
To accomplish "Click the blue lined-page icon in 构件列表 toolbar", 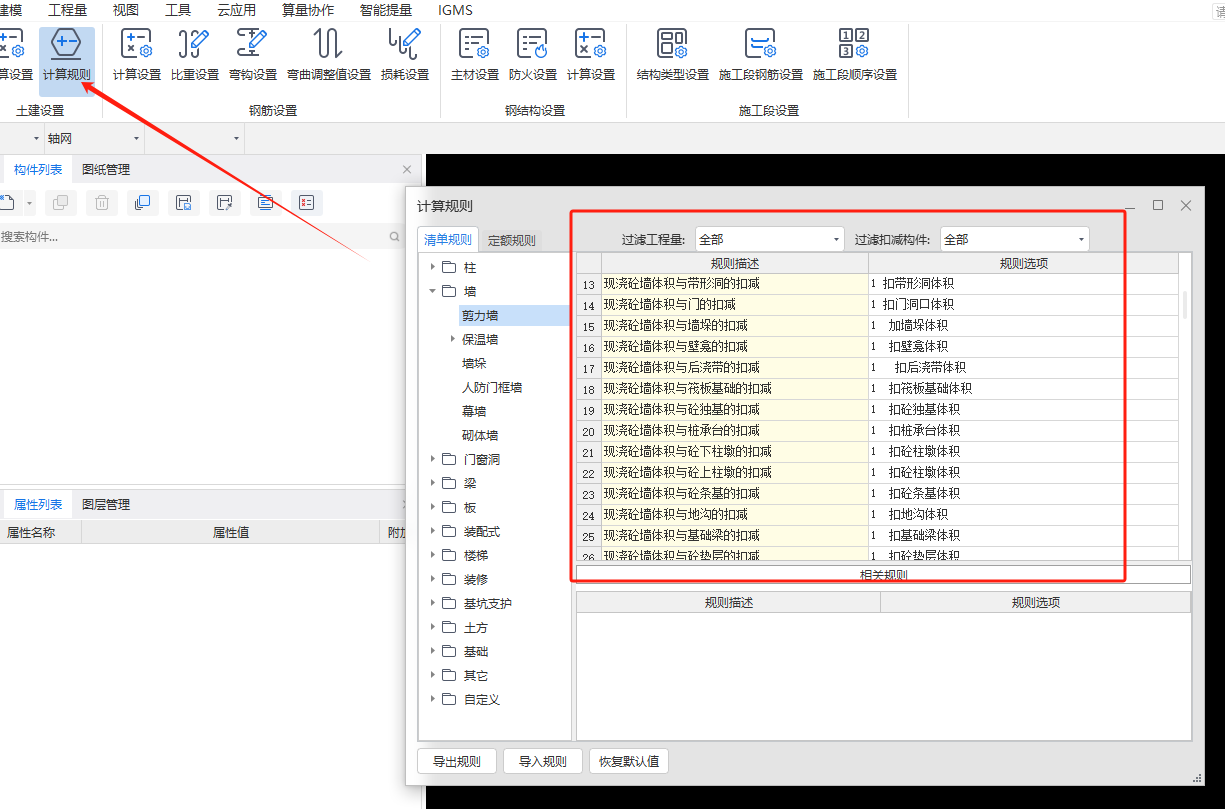I will (x=265, y=203).
